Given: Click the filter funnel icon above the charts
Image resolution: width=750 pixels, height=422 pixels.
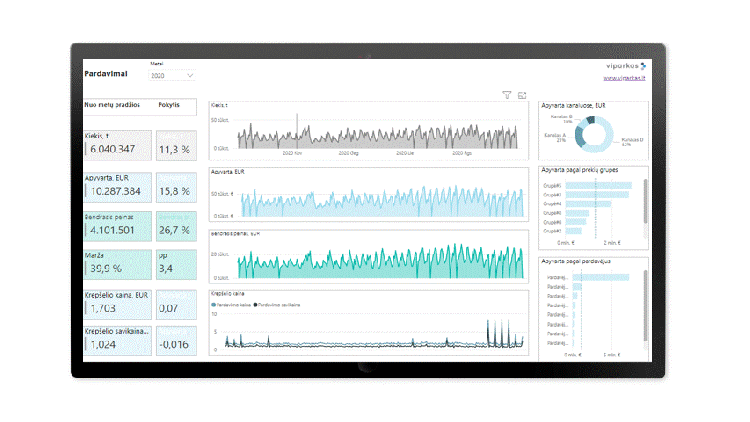Looking at the screenshot, I should (507, 95).
